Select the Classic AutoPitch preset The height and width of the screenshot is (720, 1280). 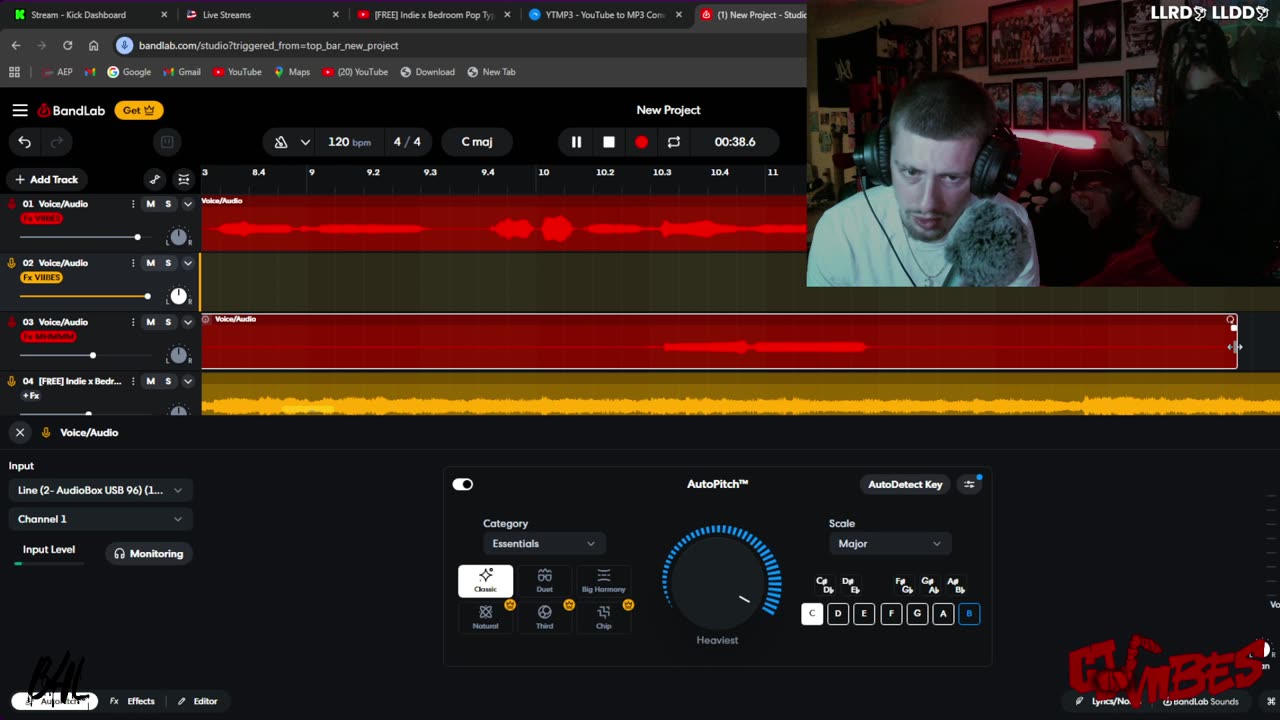pyautogui.click(x=485, y=580)
